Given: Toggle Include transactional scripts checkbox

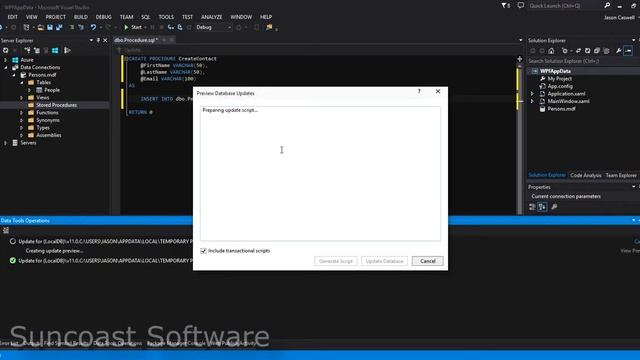Looking at the screenshot, I should click(x=203, y=251).
